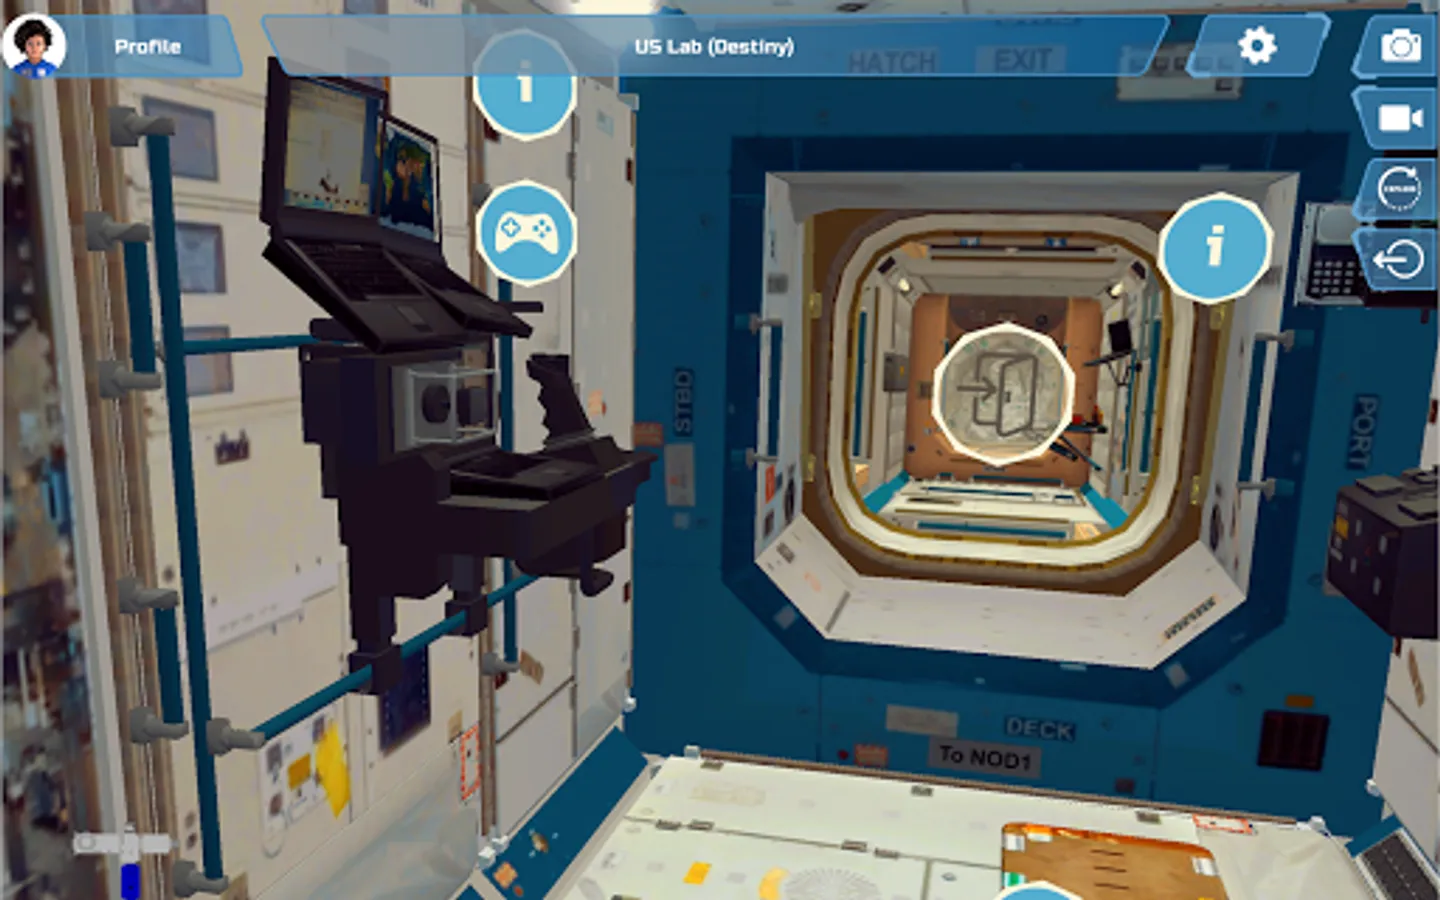This screenshot has height=900, width=1440.
Task: Open the info bubble beside the hatch
Action: (1214, 247)
